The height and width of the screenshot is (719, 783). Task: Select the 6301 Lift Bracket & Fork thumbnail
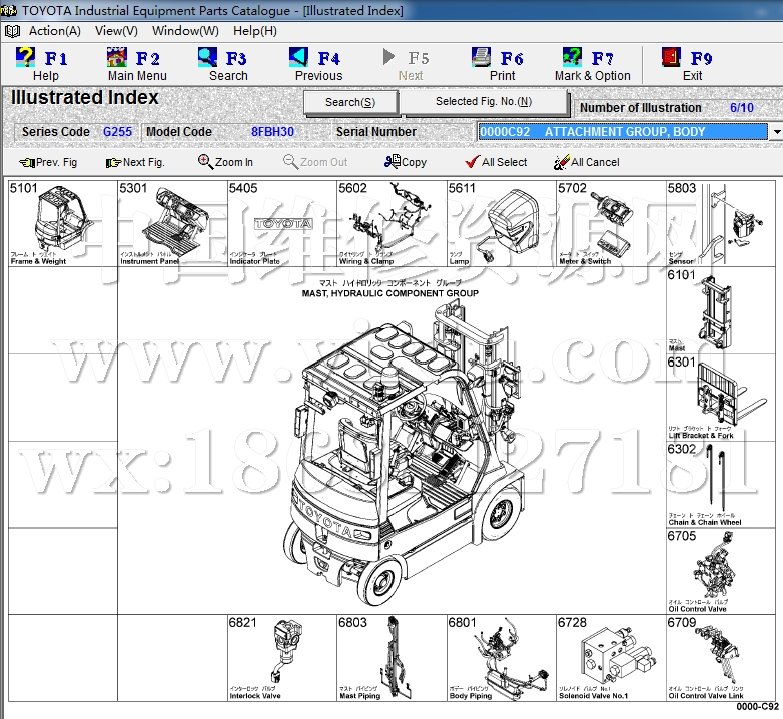coord(724,397)
